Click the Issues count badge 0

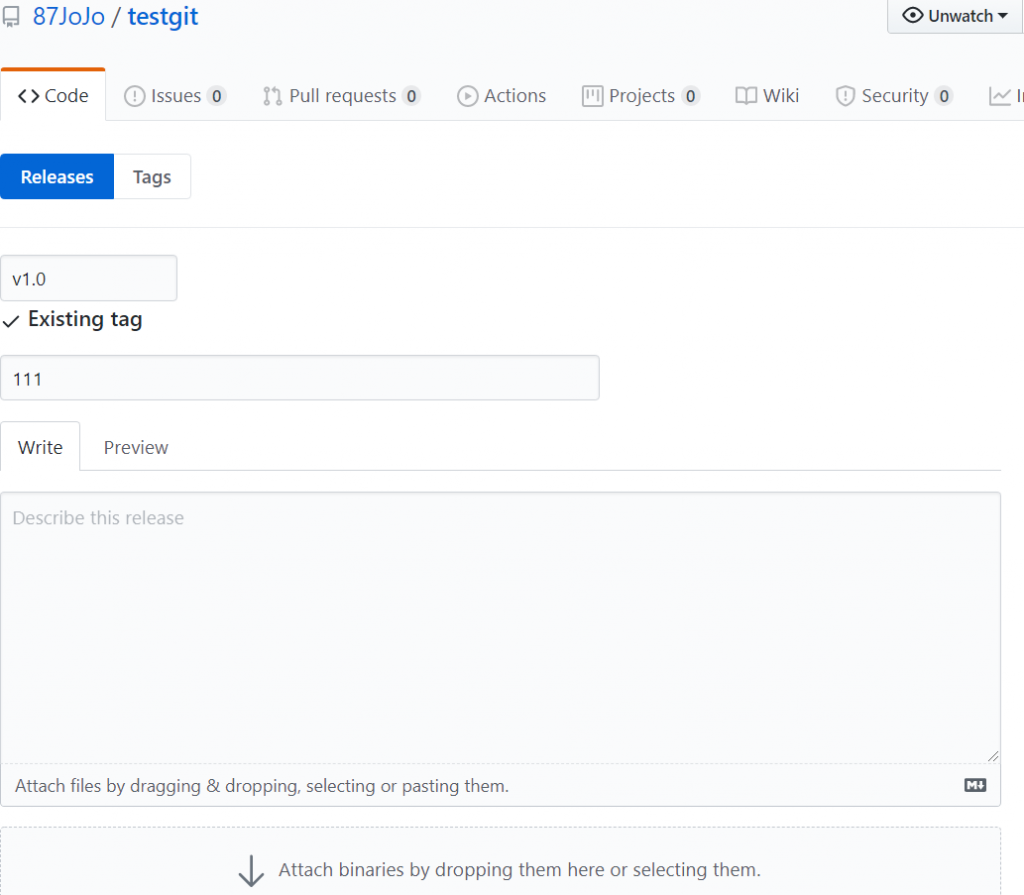pos(216,96)
